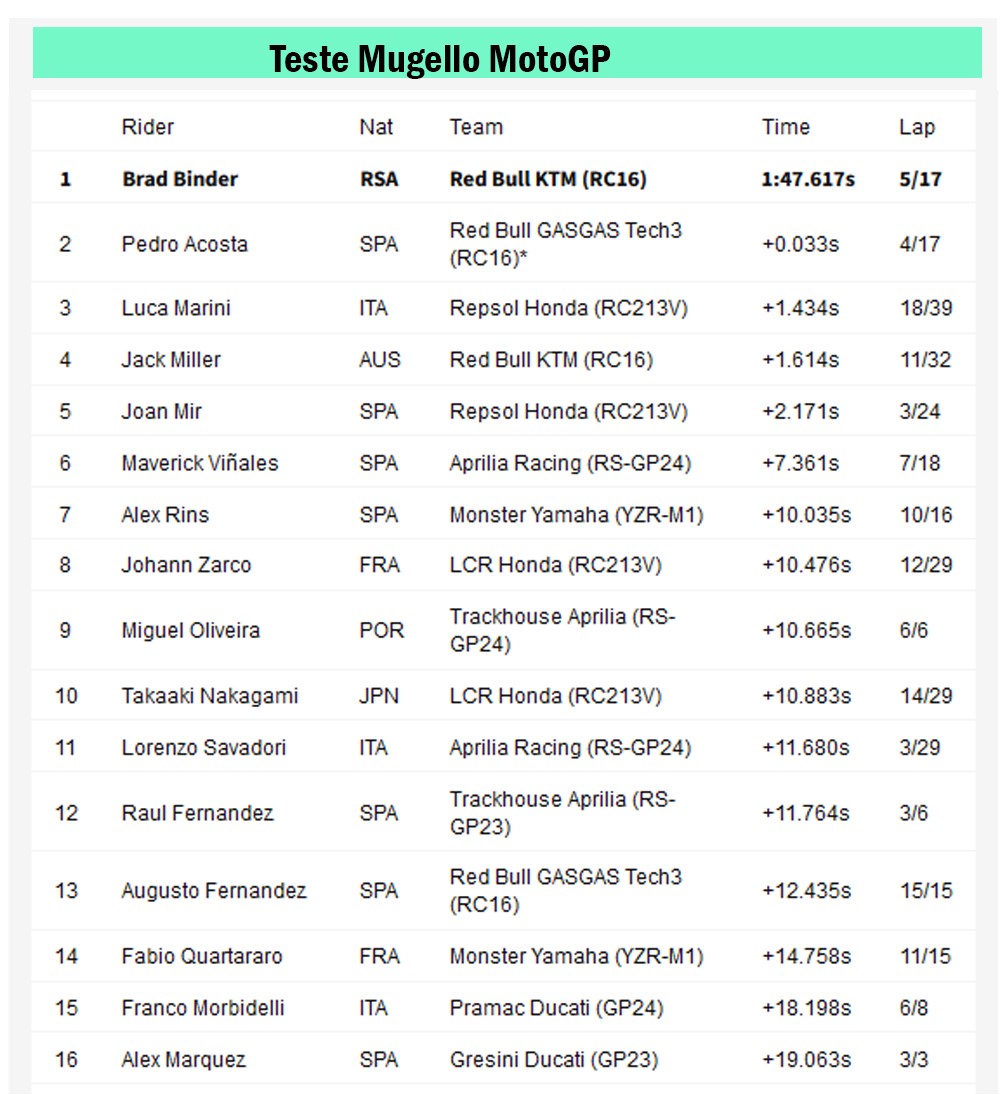Click the Time column header
Viewport: 1006px width, 1095px height.
point(786,127)
